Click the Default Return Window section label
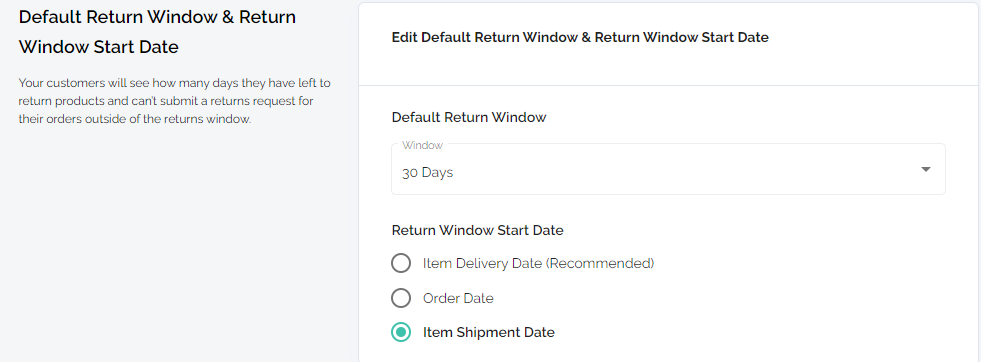The image size is (981, 362). pos(469,117)
